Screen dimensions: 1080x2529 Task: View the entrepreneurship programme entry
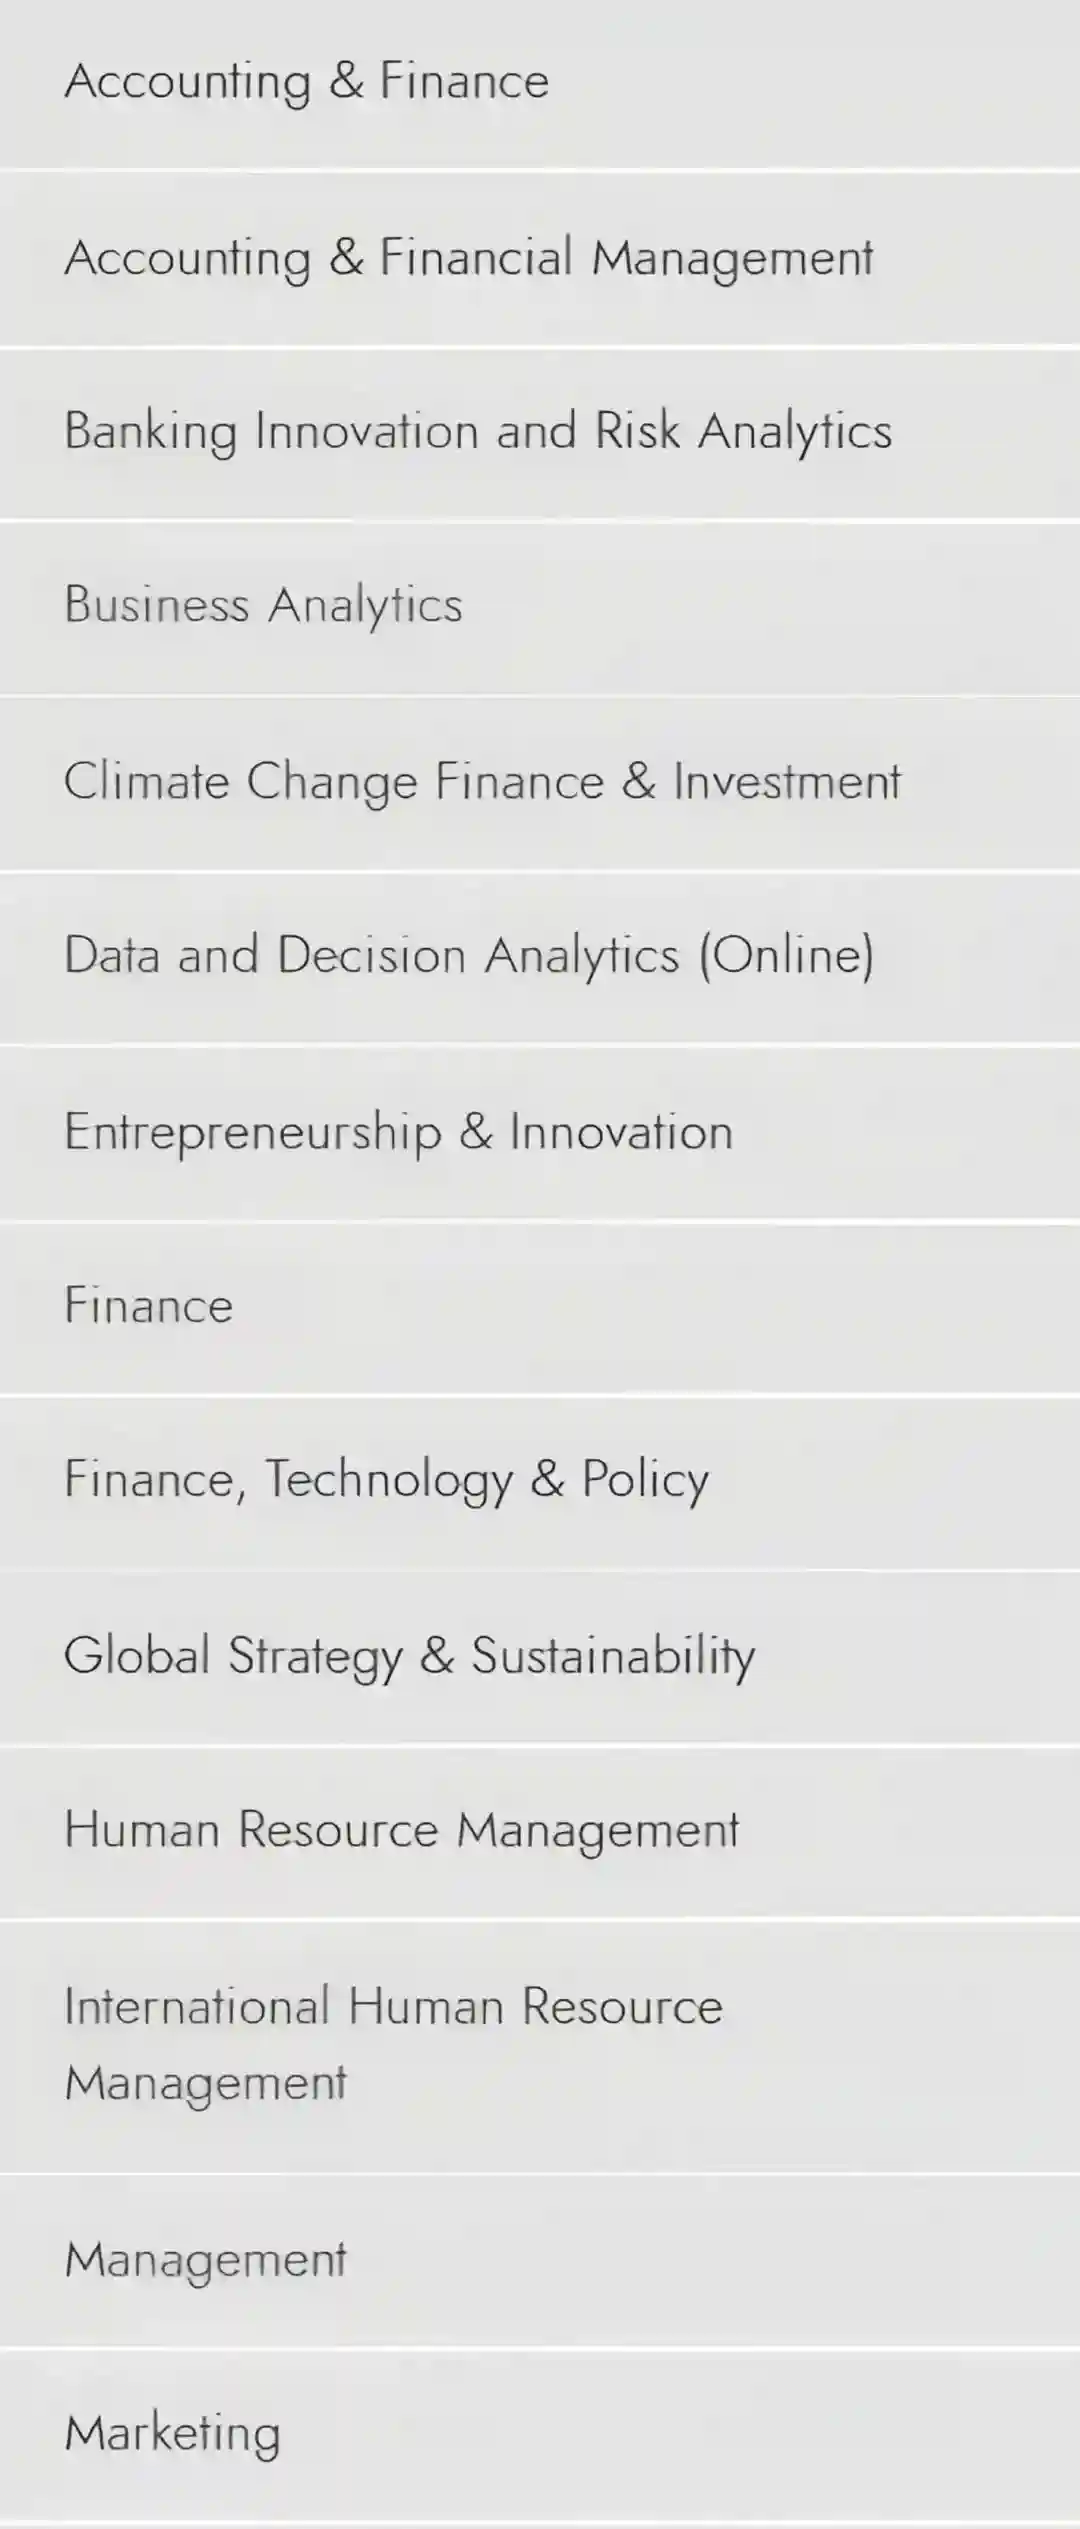point(399,1132)
